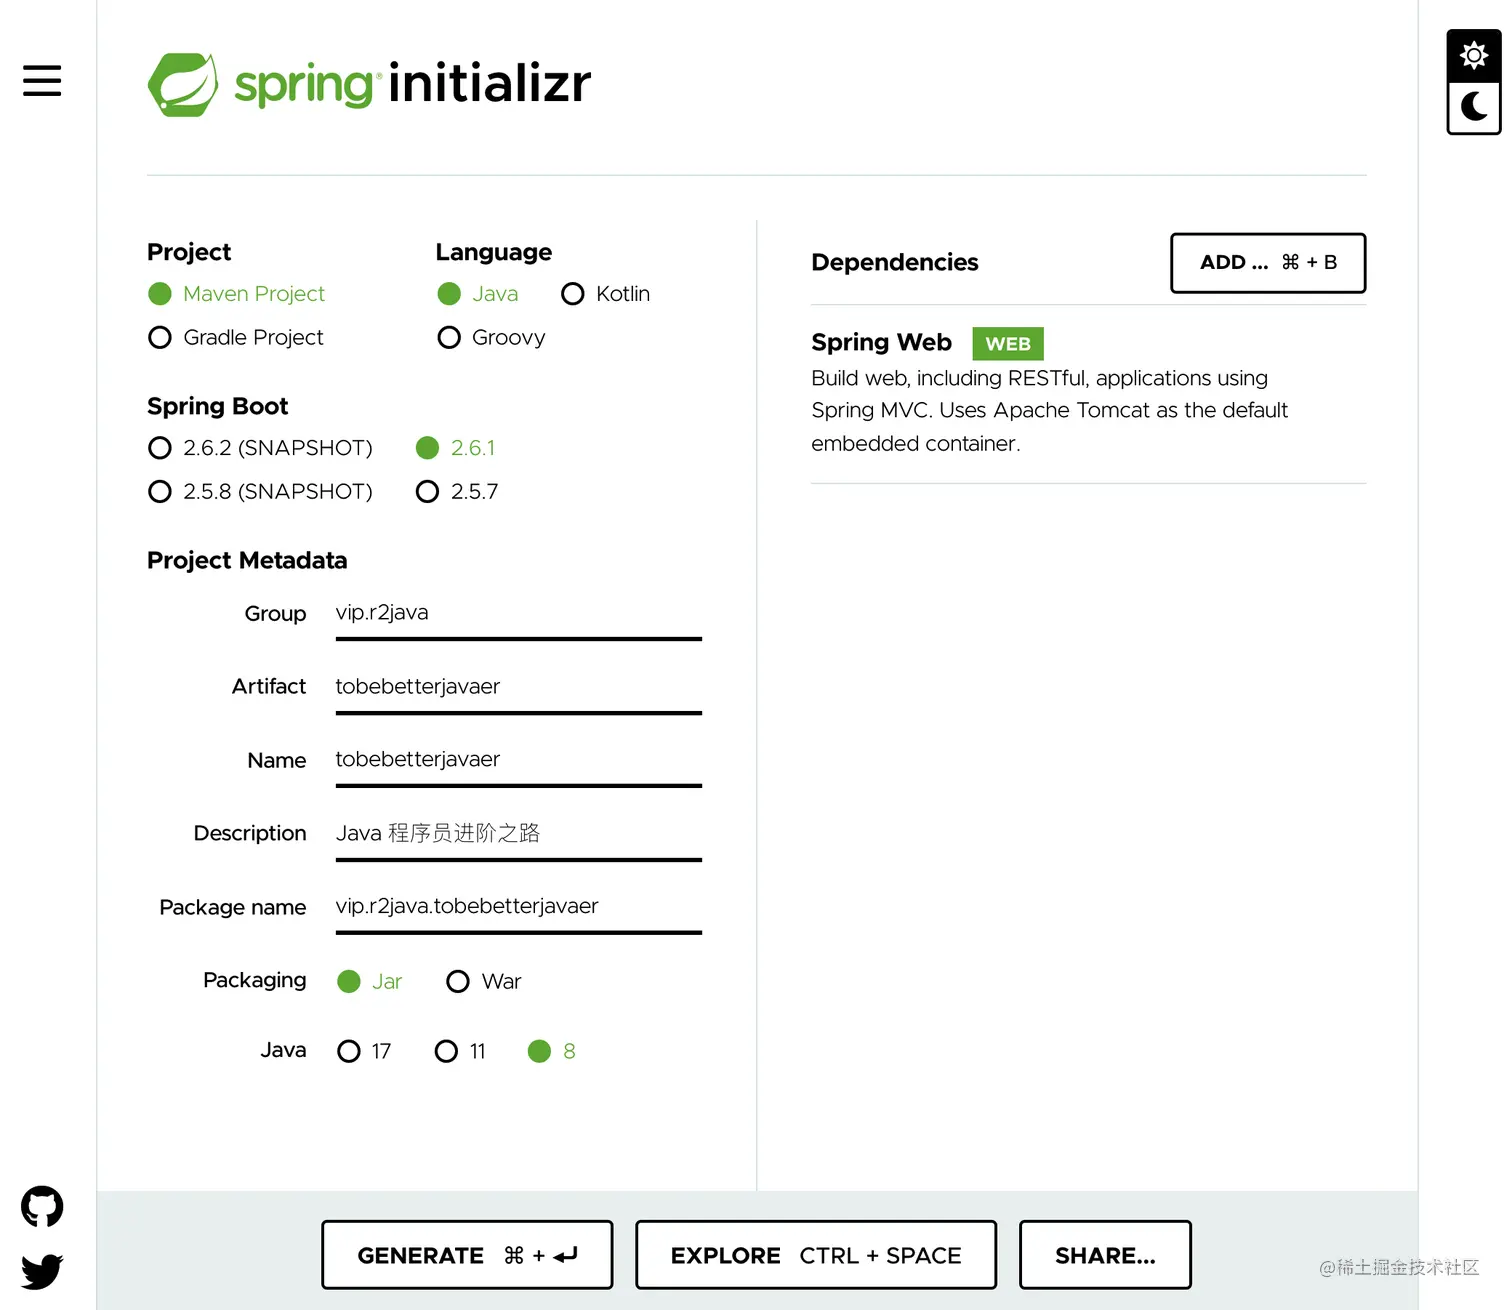Click the Project Metadata heading

coord(247,561)
